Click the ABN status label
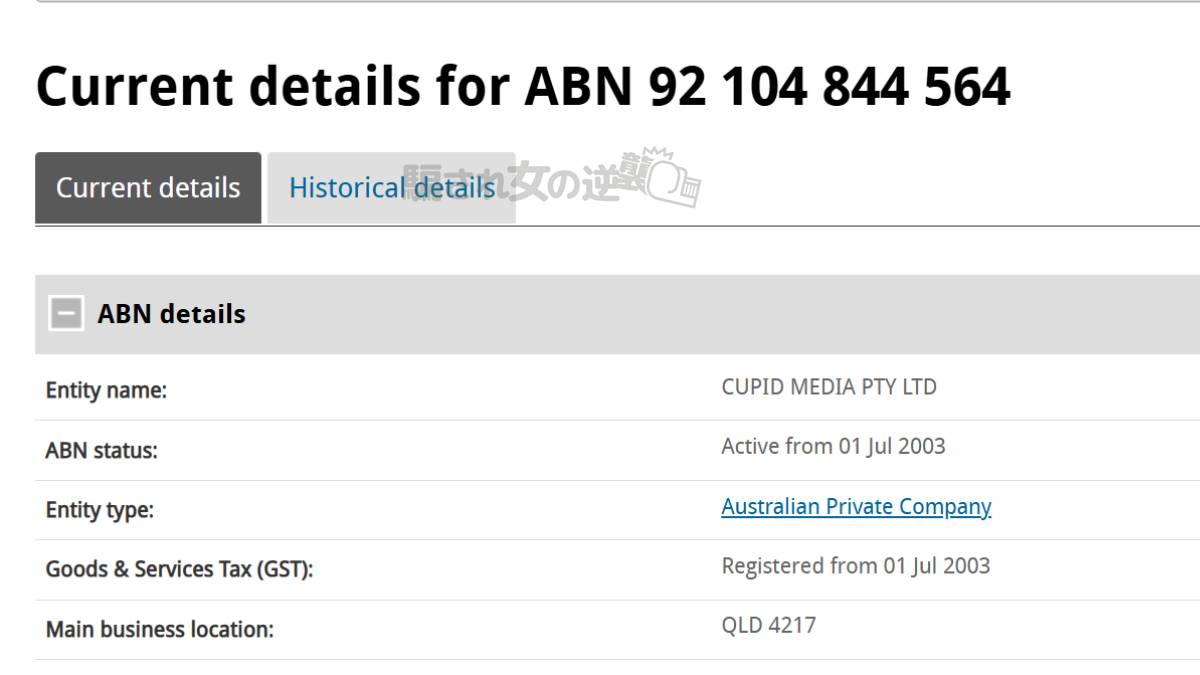The height and width of the screenshot is (675, 1200). pos(102,451)
